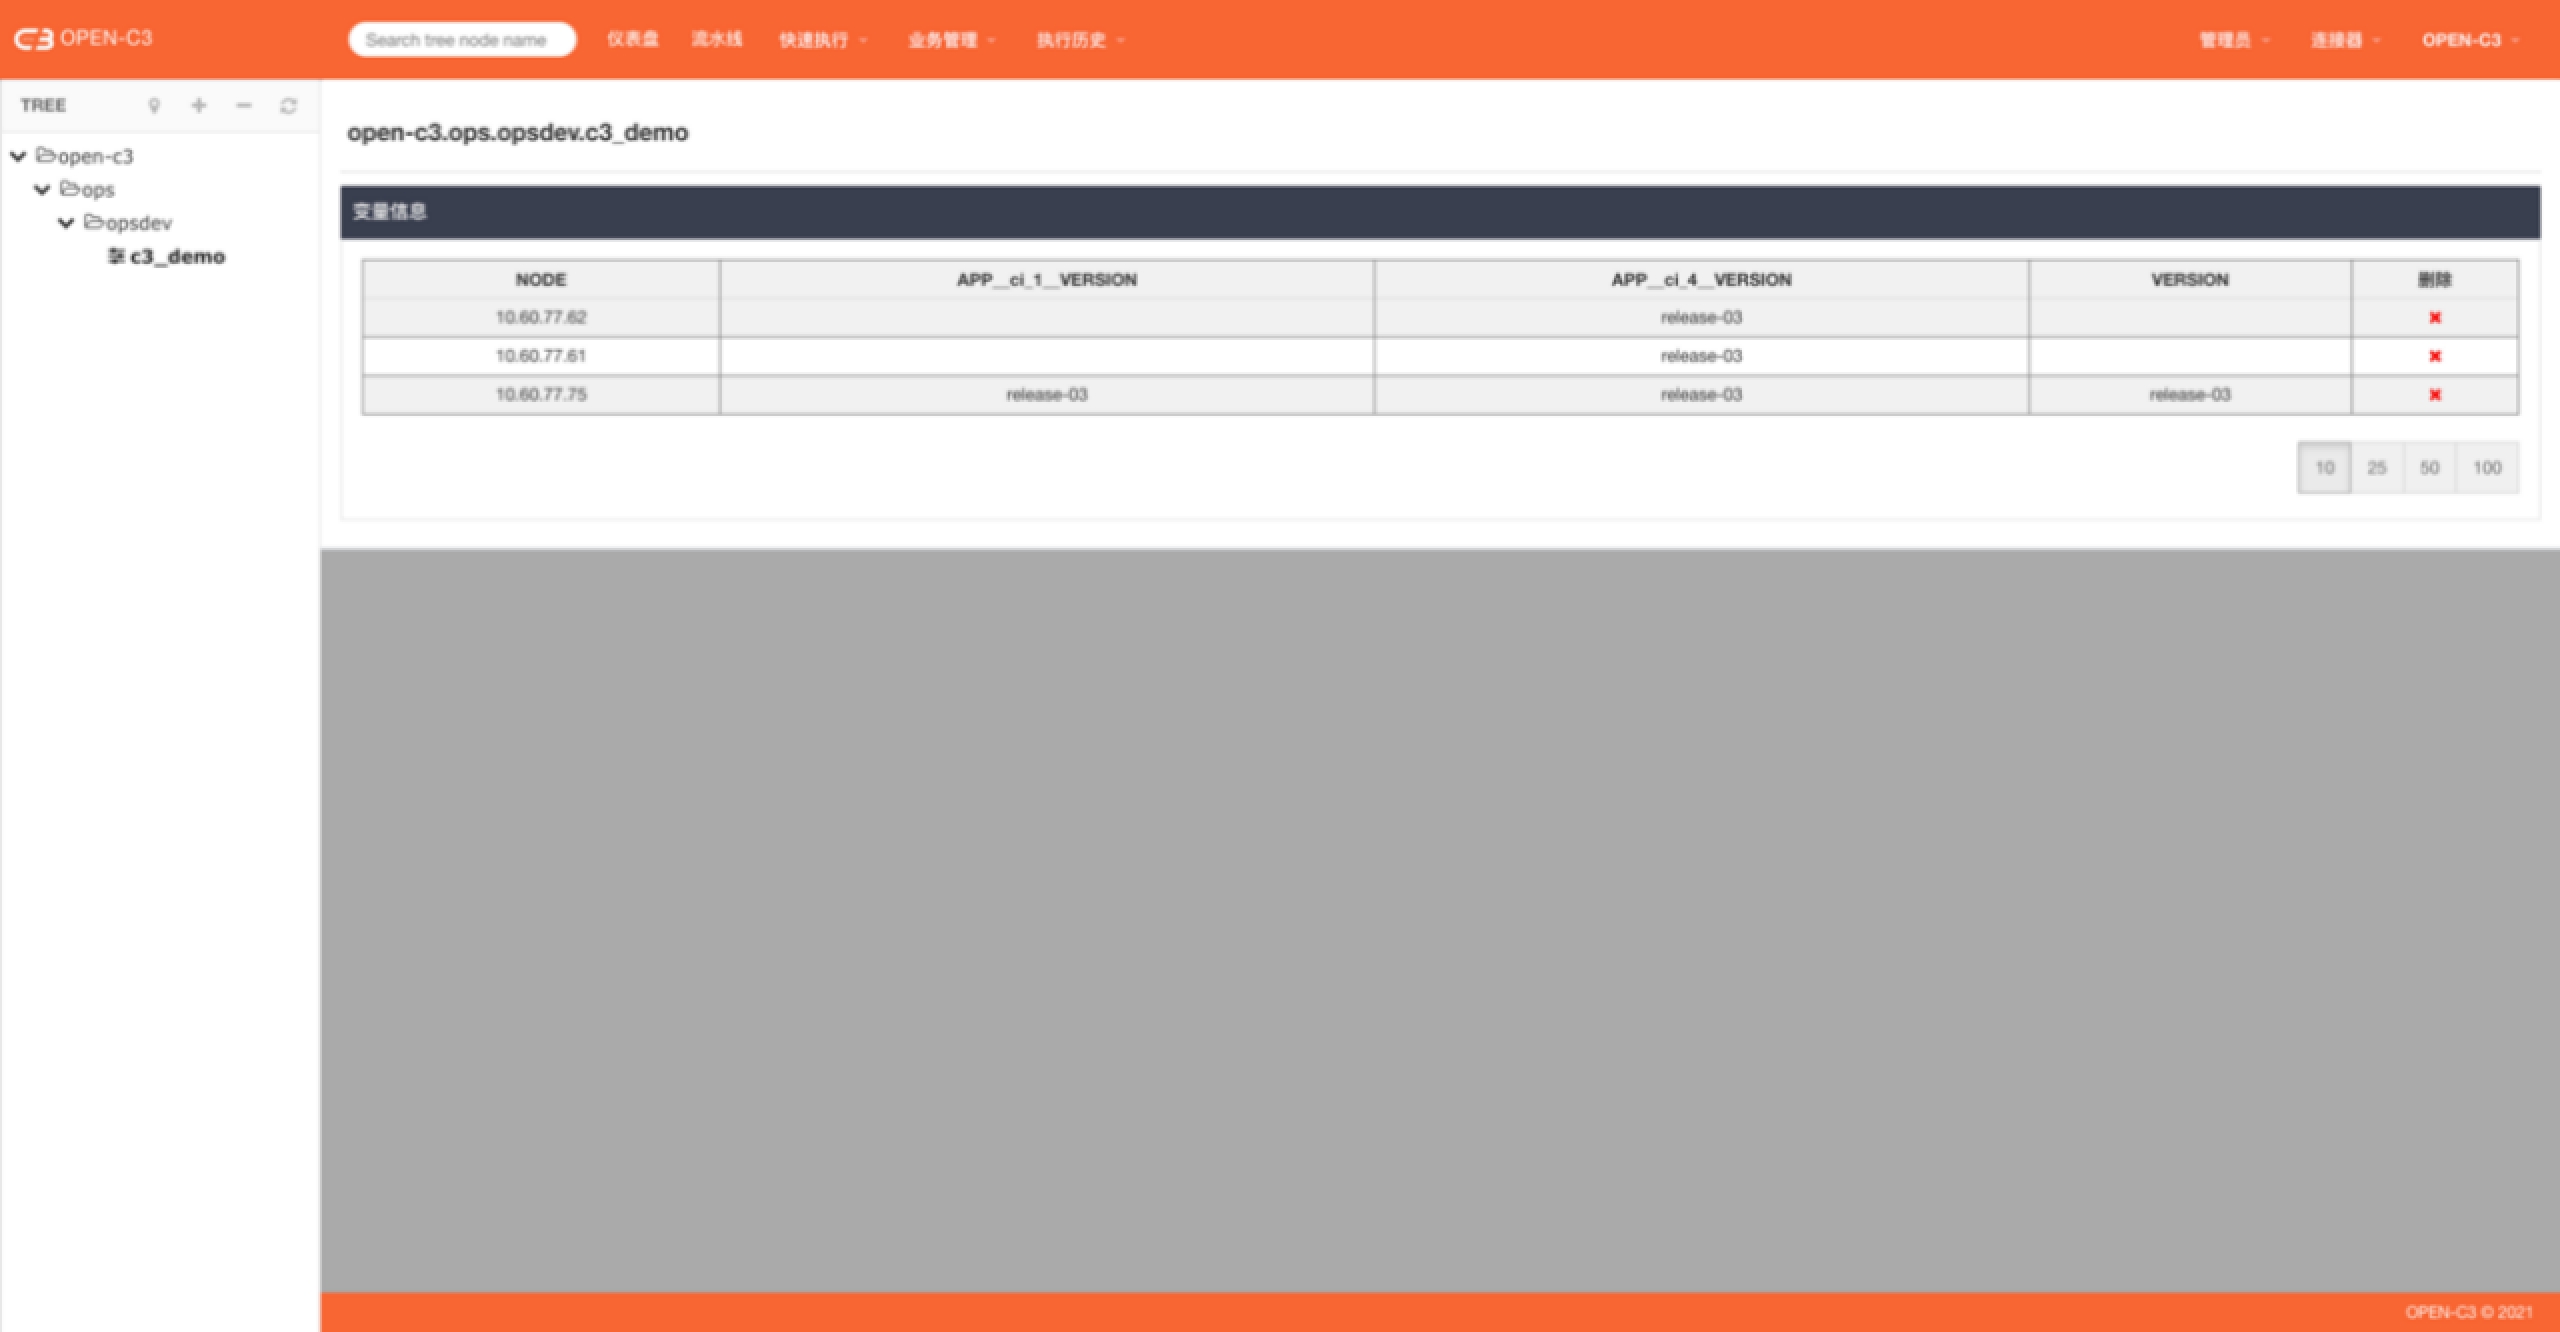The width and height of the screenshot is (2560, 1332).
Task: Go to the 仪表盘 menu item
Action: tap(632, 39)
